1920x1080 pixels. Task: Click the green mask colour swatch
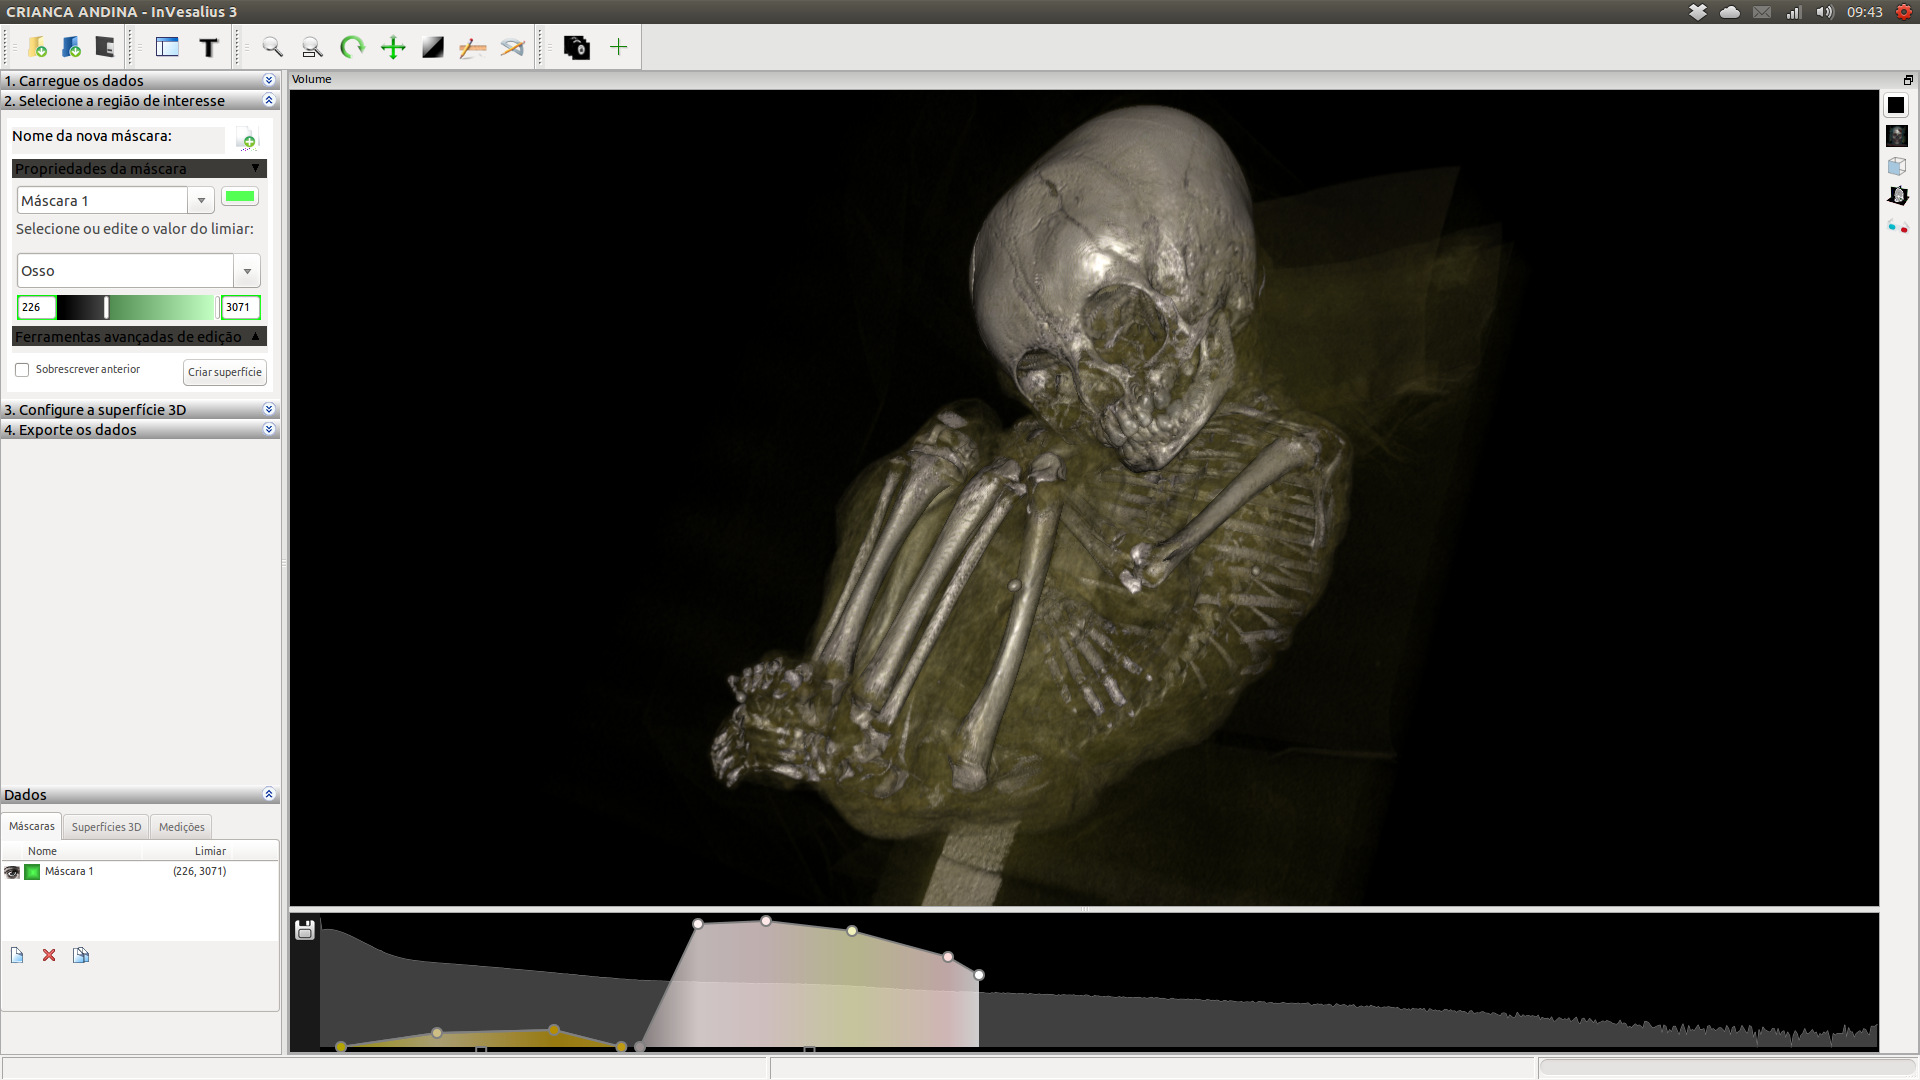pos(240,197)
